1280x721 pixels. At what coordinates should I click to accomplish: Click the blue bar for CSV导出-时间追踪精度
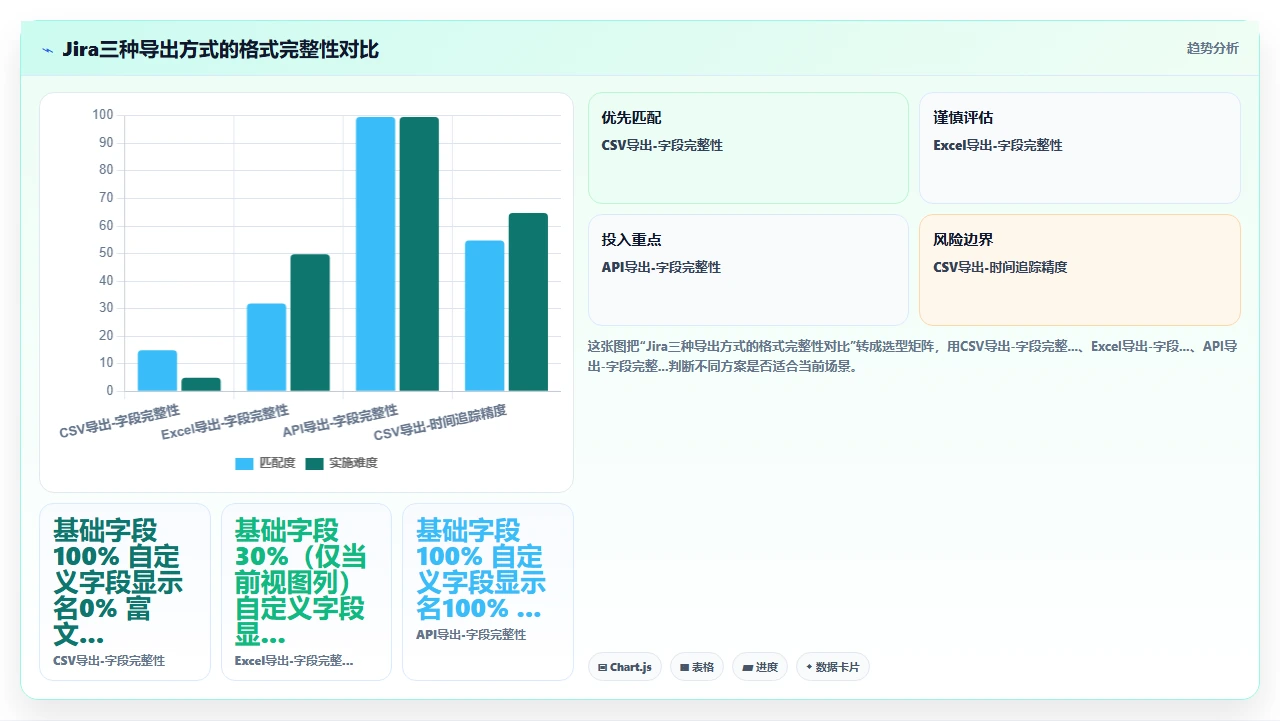(485, 316)
